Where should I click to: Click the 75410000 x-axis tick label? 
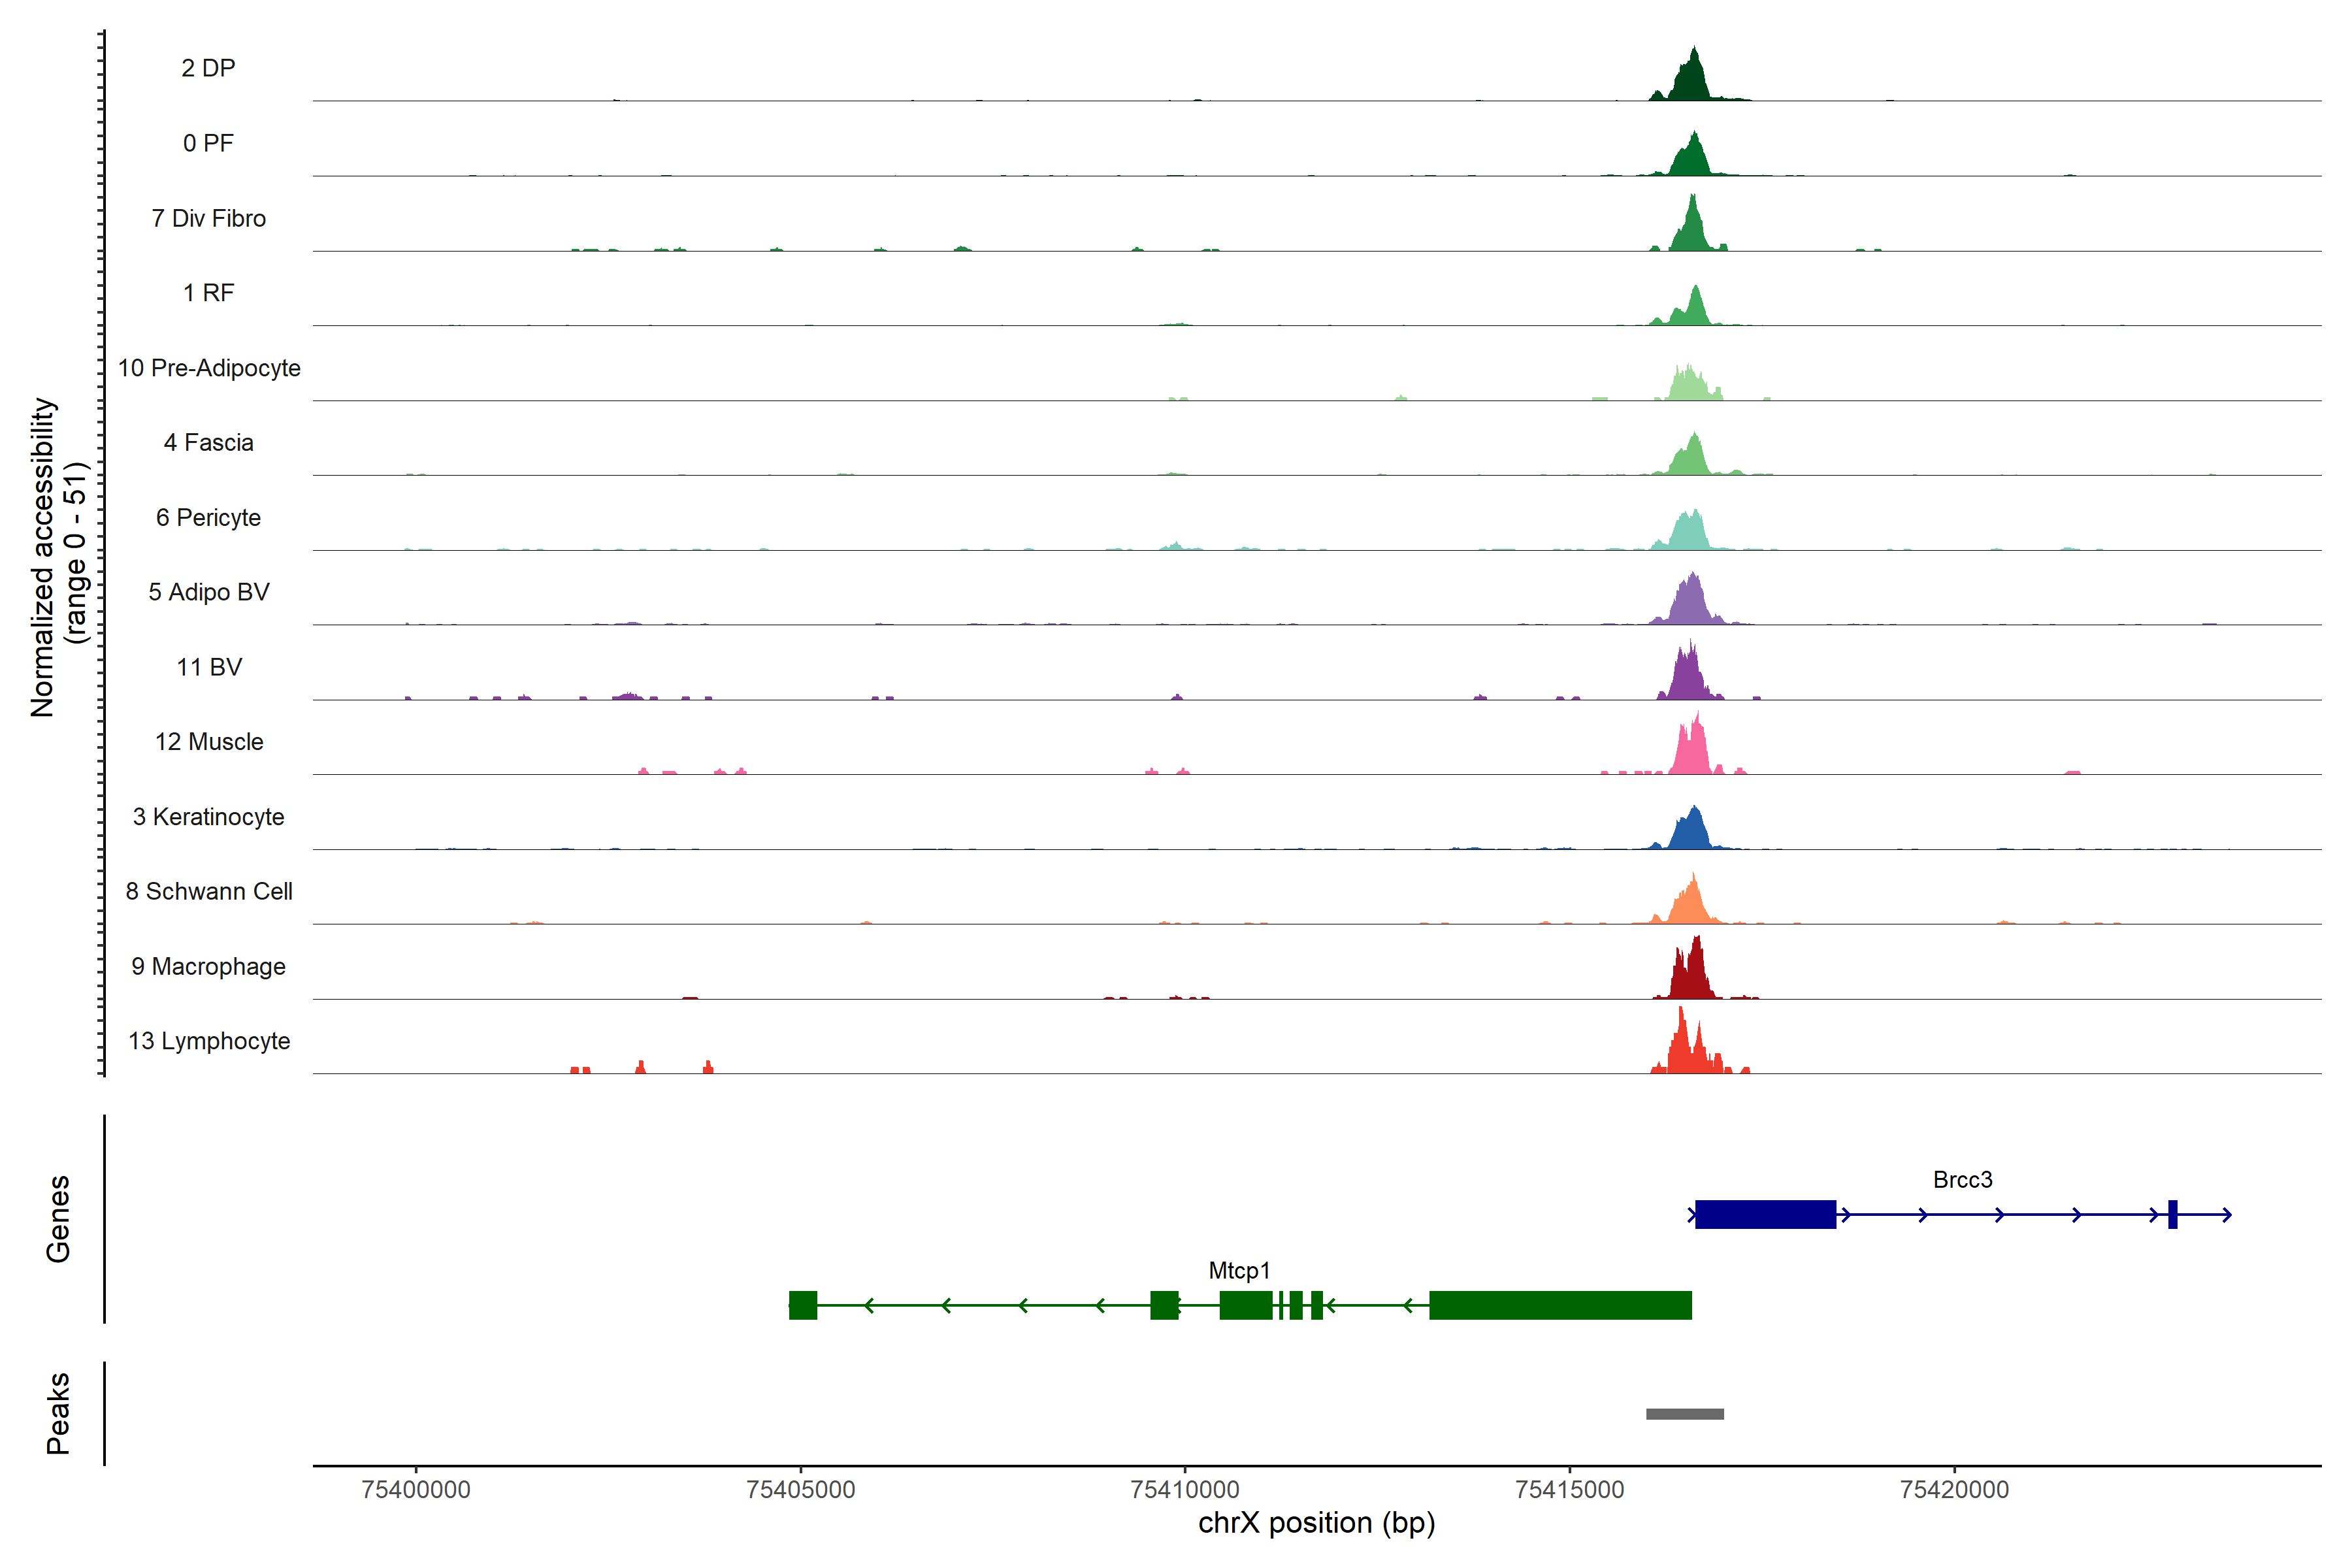click(1185, 1489)
